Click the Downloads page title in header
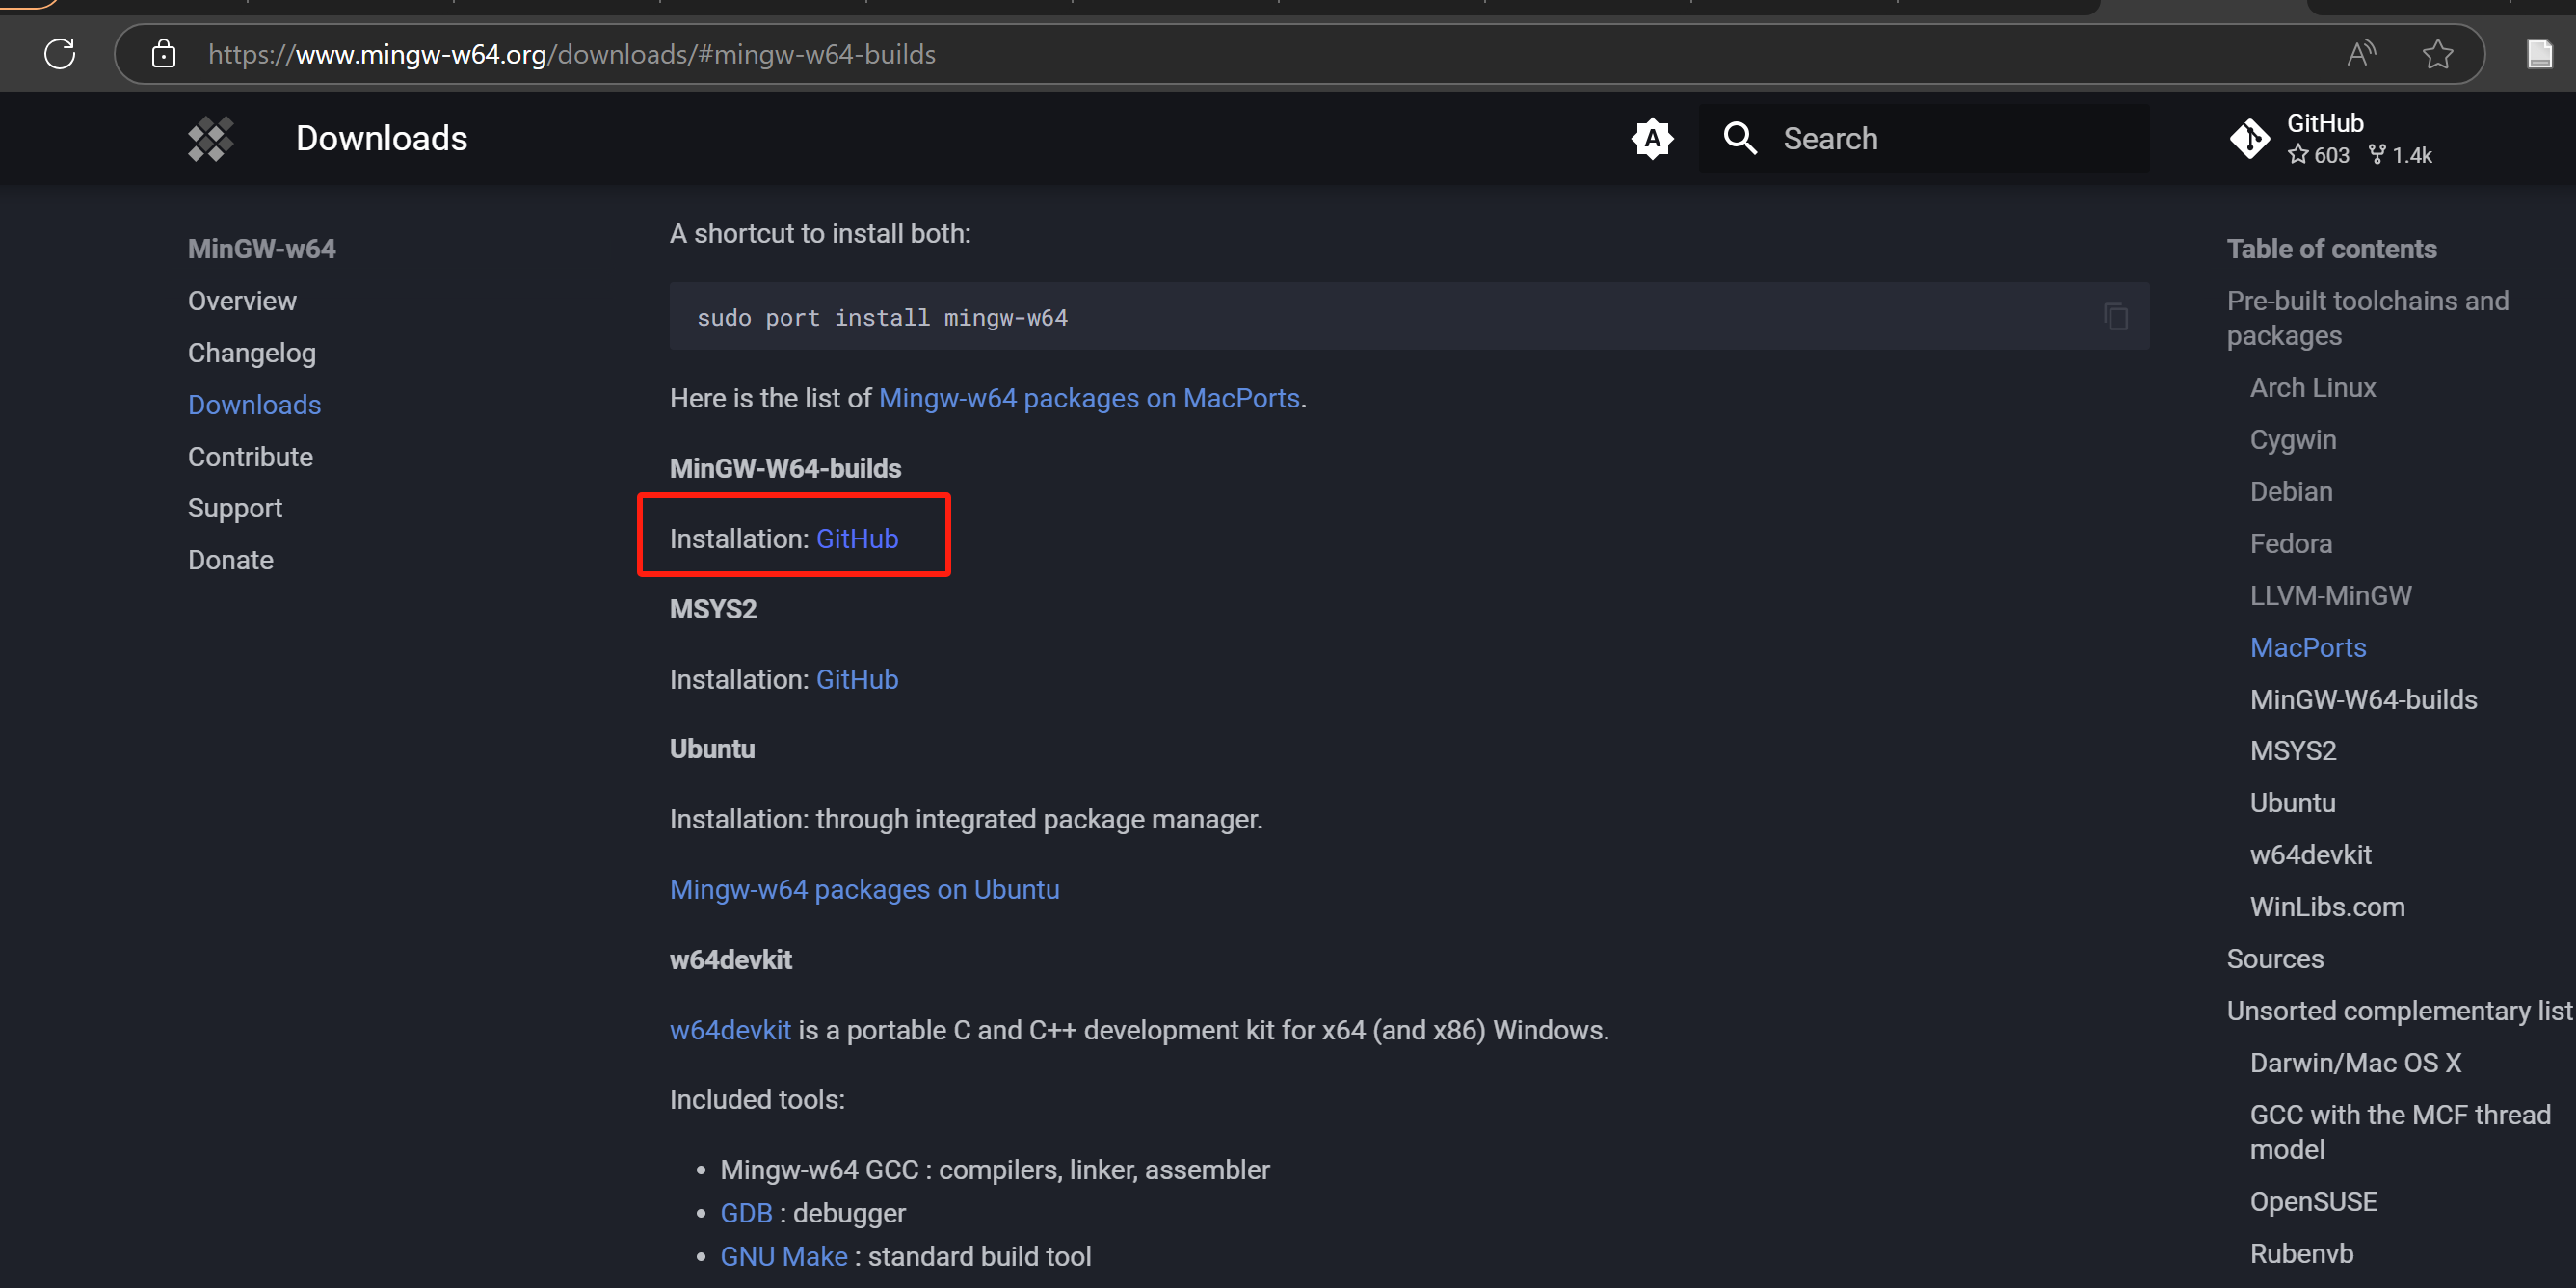The image size is (2576, 1288). (x=381, y=139)
